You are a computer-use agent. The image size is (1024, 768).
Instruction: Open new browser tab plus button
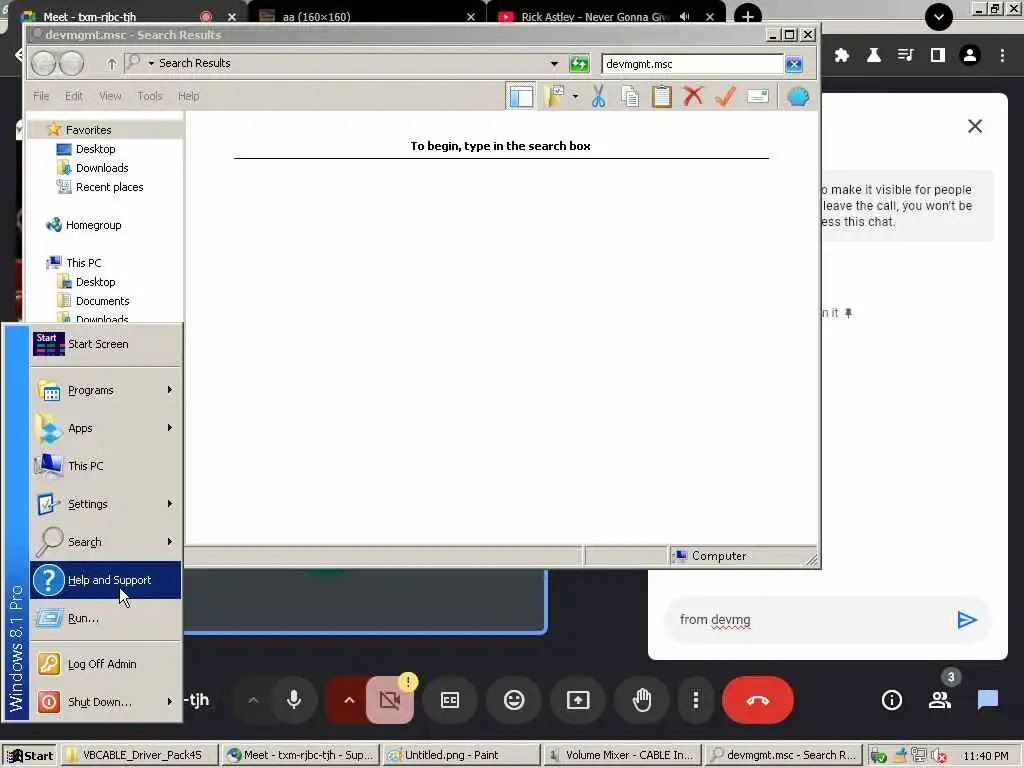point(748,16)
